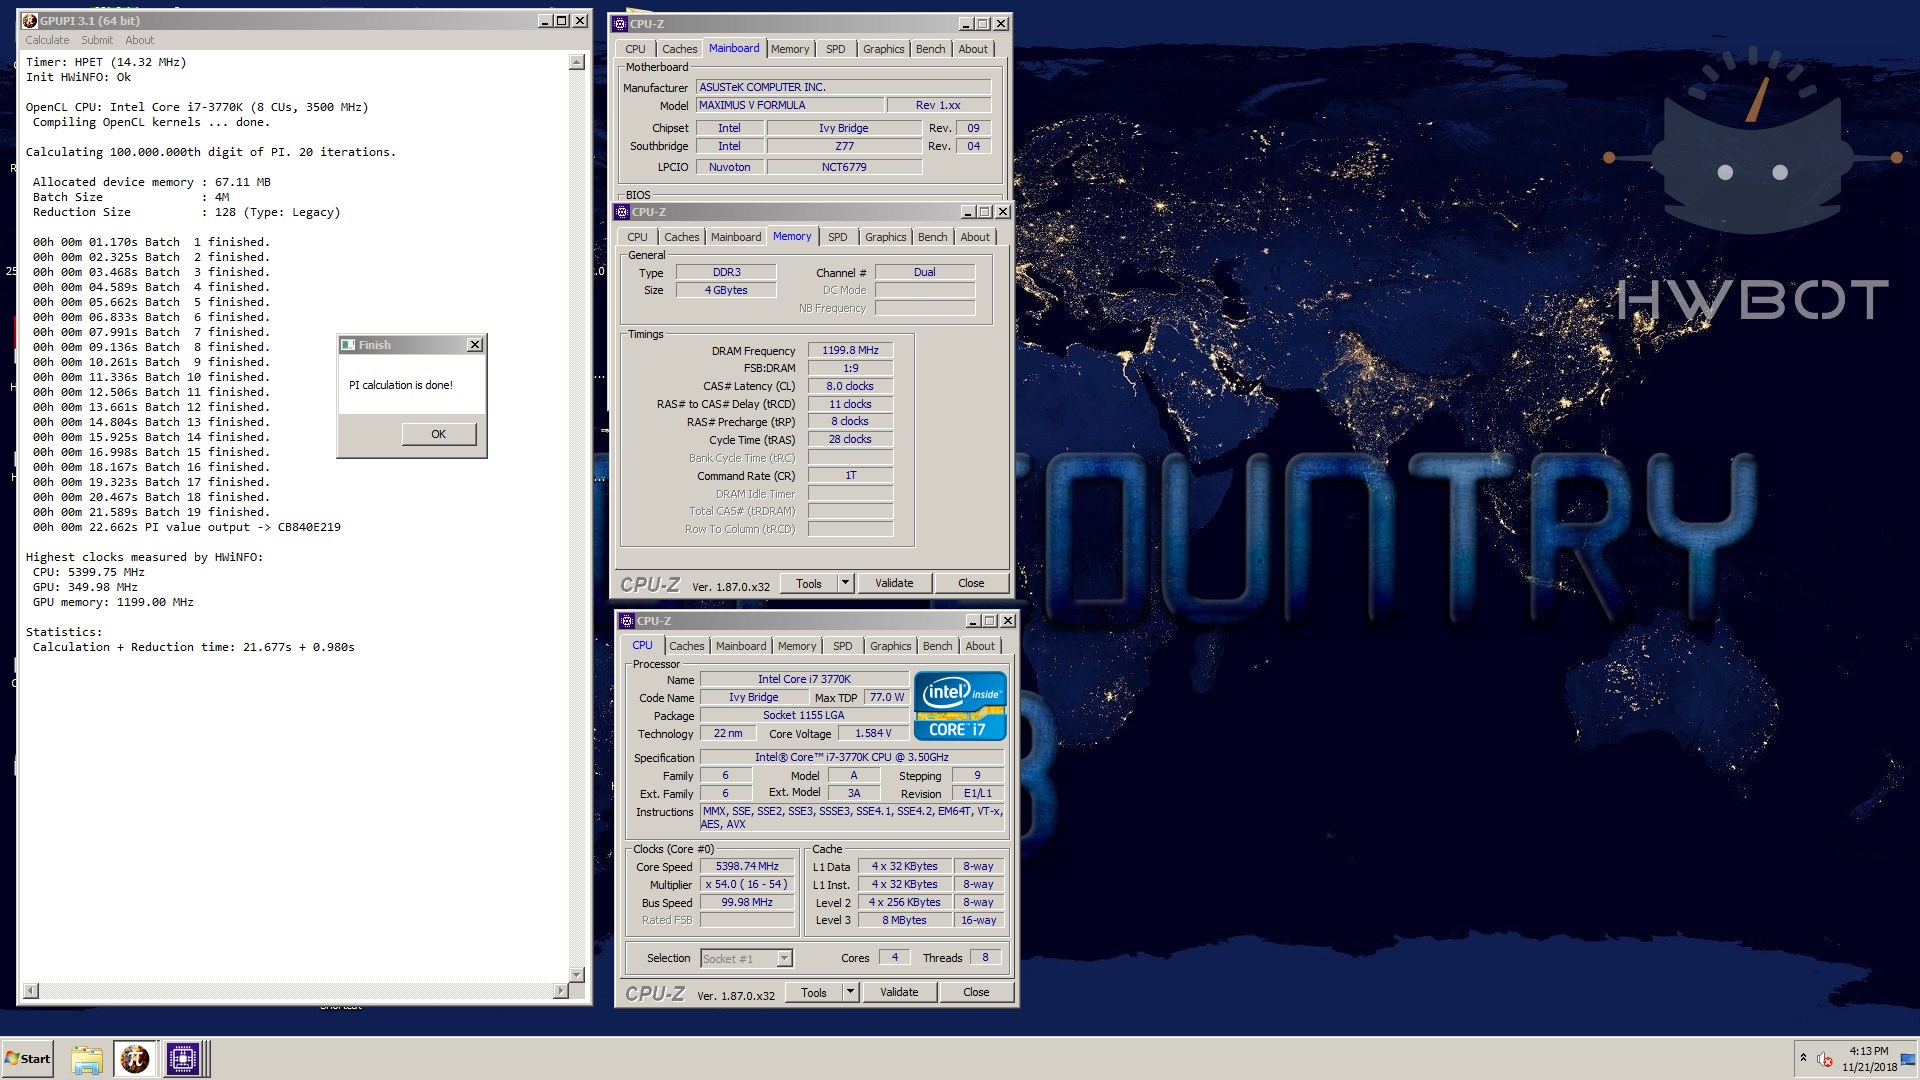The height and width of the screenshot is (1080, 1920).
Task: Expand Tools dropdown arrow in Memory CPU-Z window
Action: 845,584
